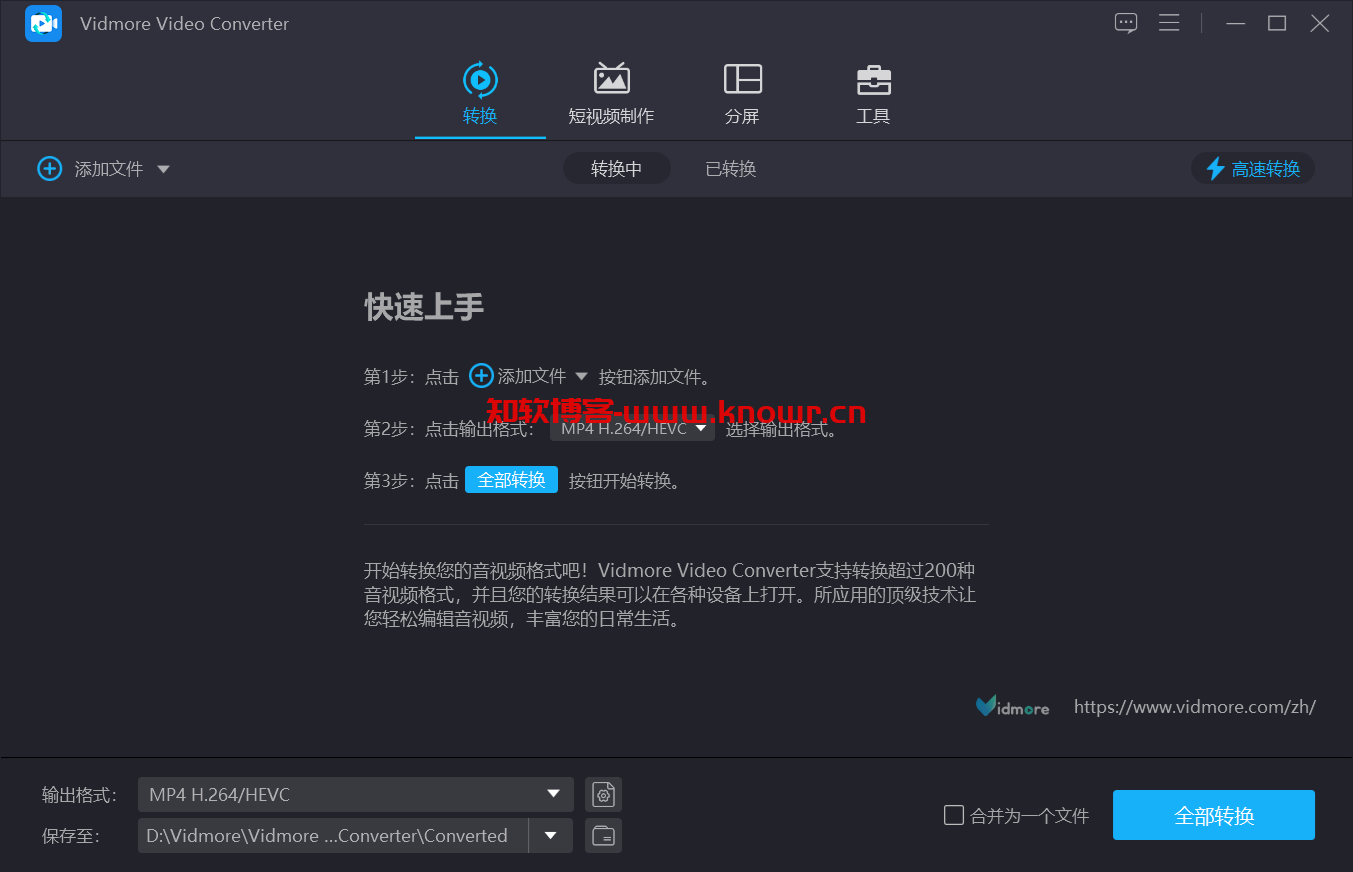Image resolution: width=1353 pixels, height=872 pixels.
Task: Click the 短视频制作 tab label
Action: click(611, 116)
